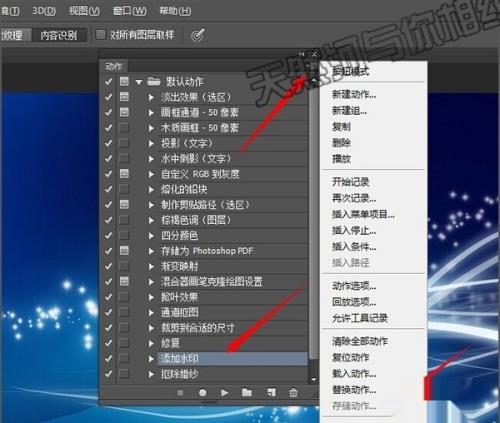
Task: Choose 回放选项... in flyout menu
Action: coord(354,302)
